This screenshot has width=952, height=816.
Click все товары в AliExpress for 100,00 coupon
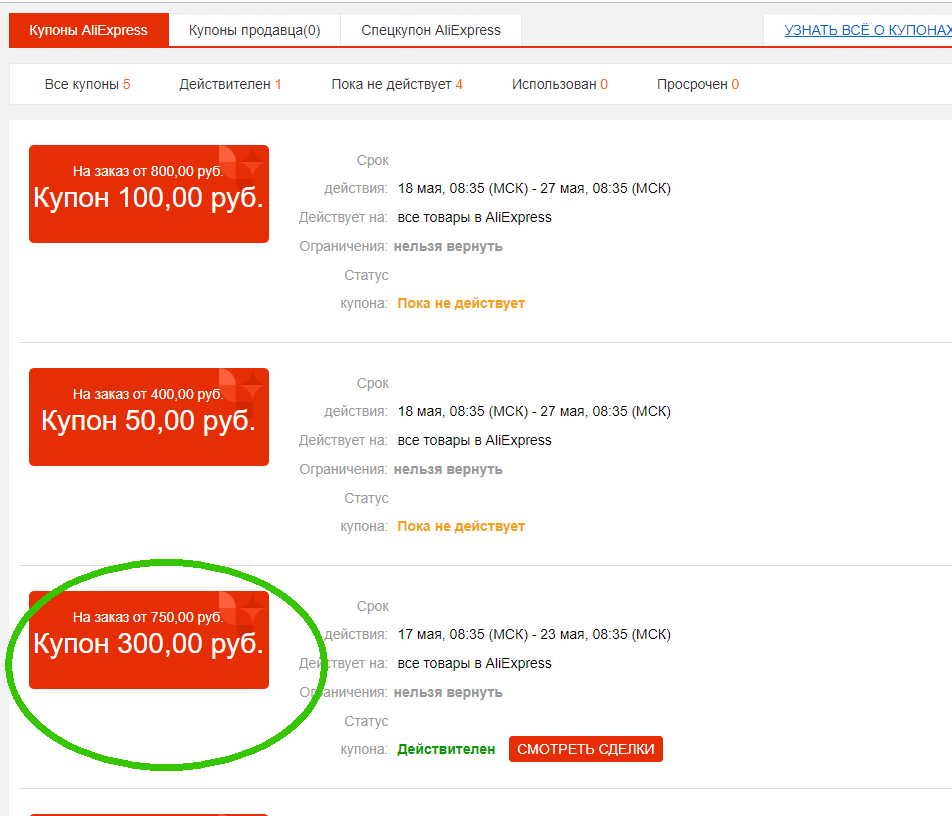pyautogui.click(x=475, y=217)
